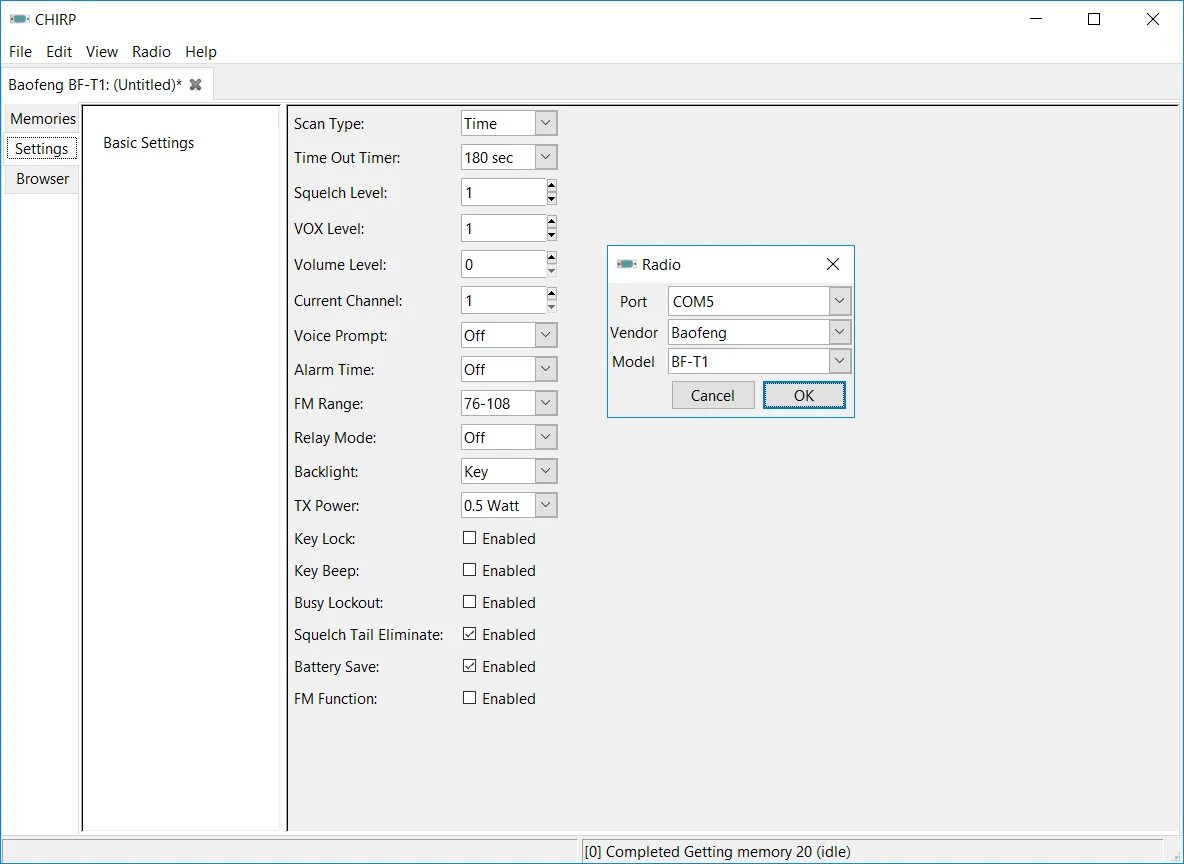Confirm the Radio dialog with OK

point(803,395)
